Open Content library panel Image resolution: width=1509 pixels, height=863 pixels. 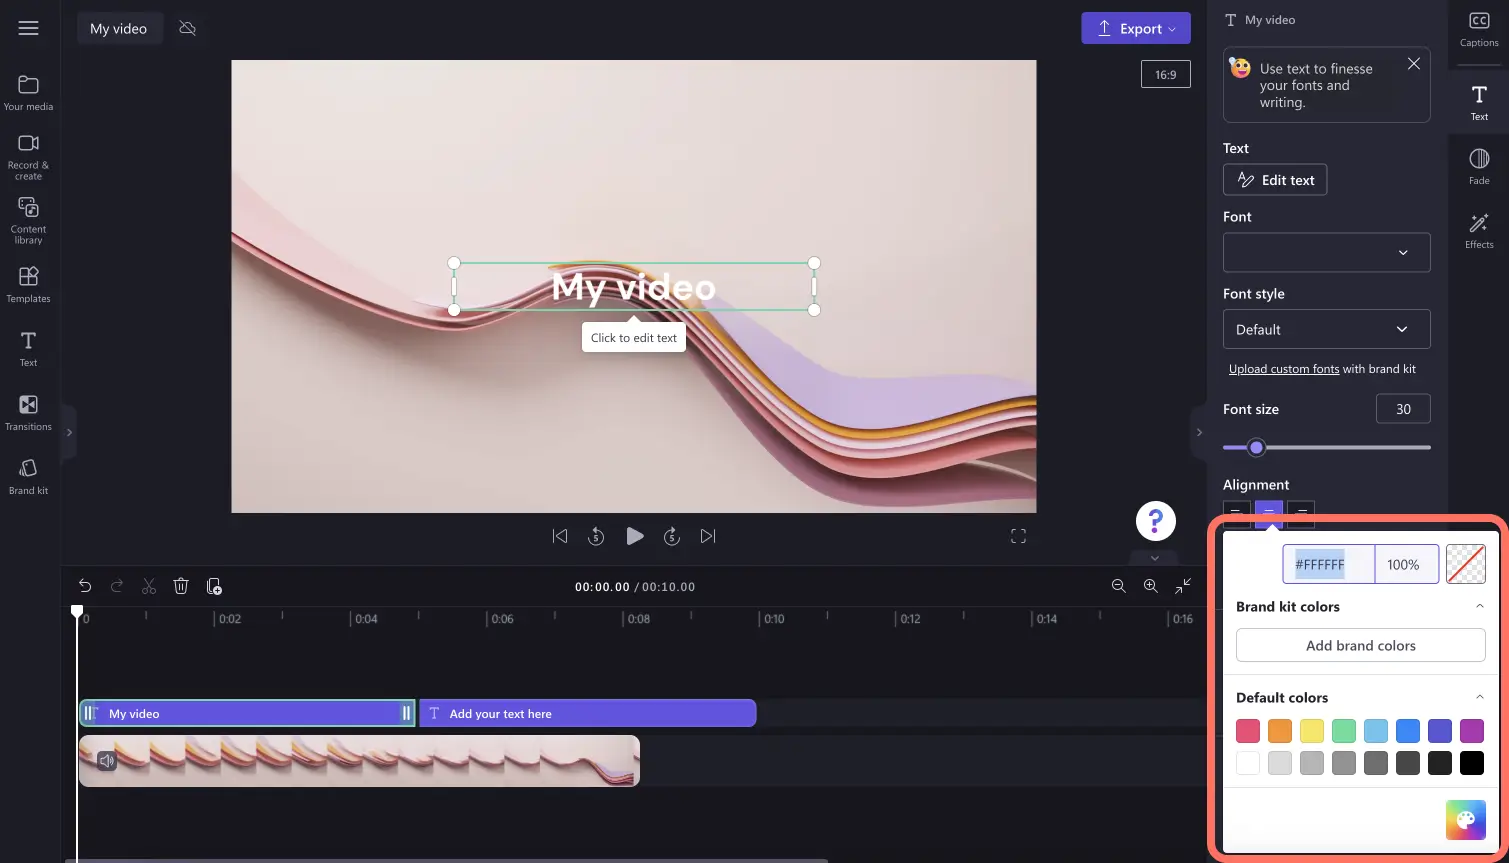pyautogui.click(x=28, y=220)
